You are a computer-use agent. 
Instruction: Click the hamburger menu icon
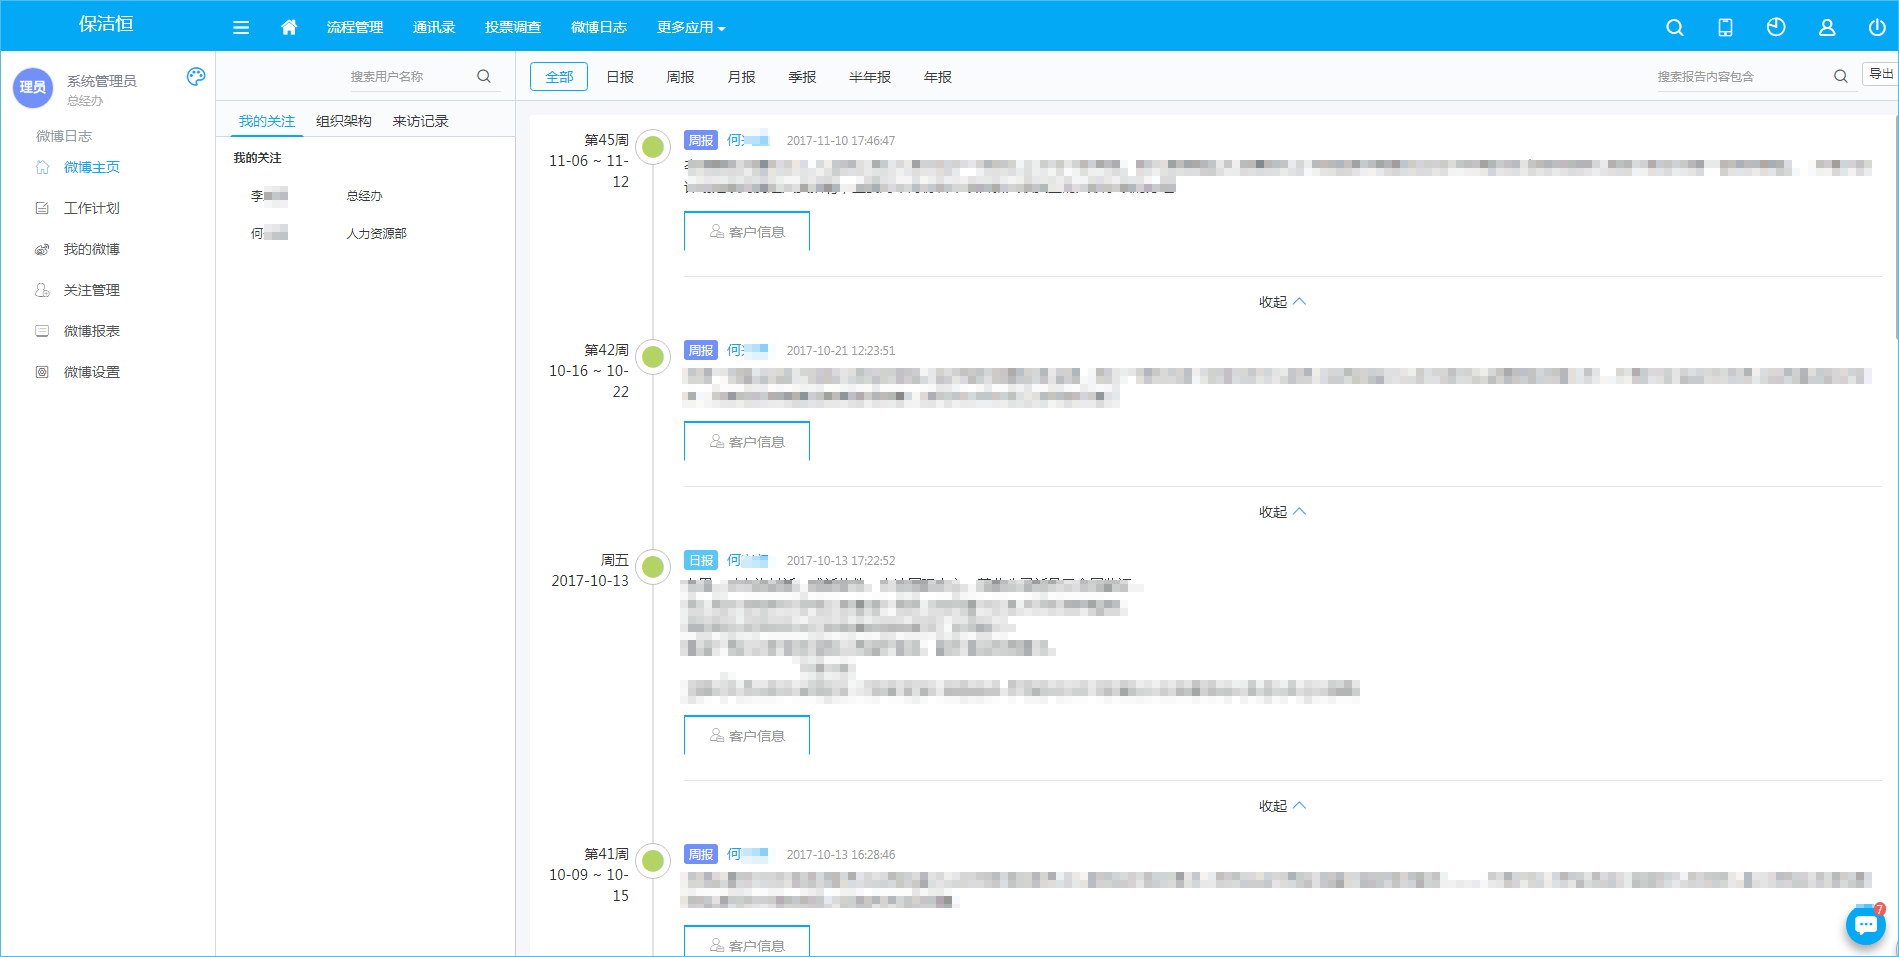(241, 28)
